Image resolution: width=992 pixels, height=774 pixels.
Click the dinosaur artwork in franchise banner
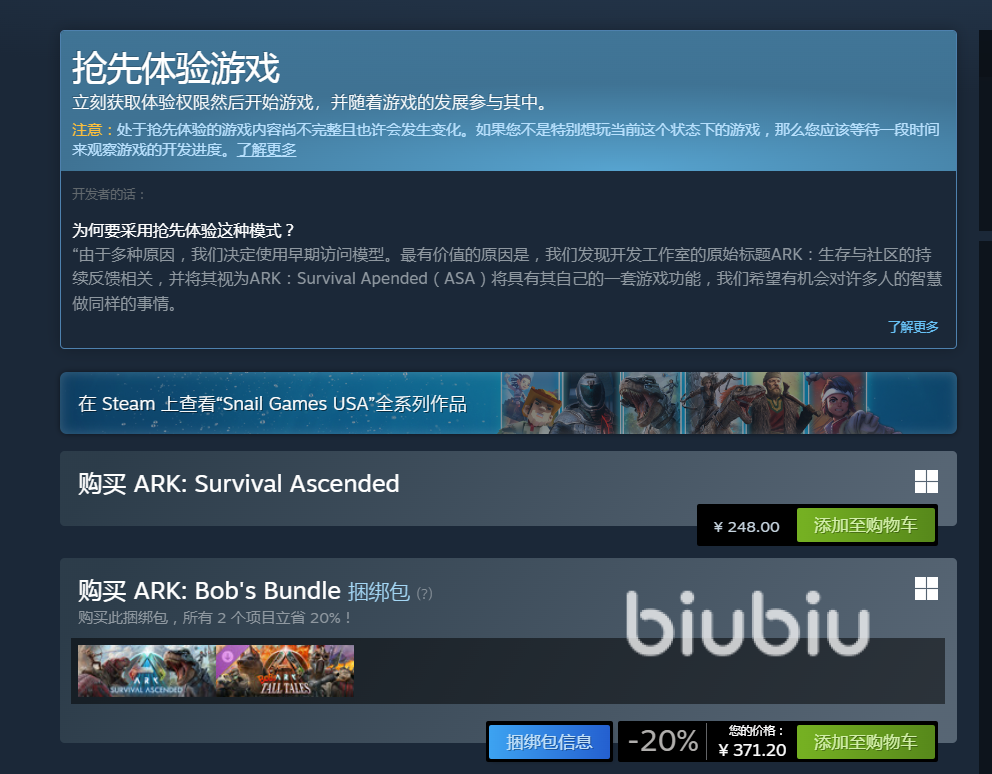tap(650, 403)
